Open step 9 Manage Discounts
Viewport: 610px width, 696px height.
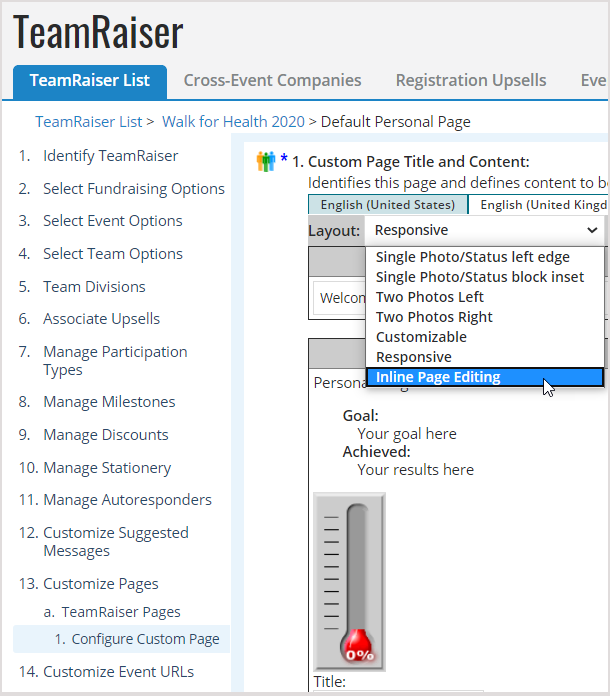coord(106,435)
